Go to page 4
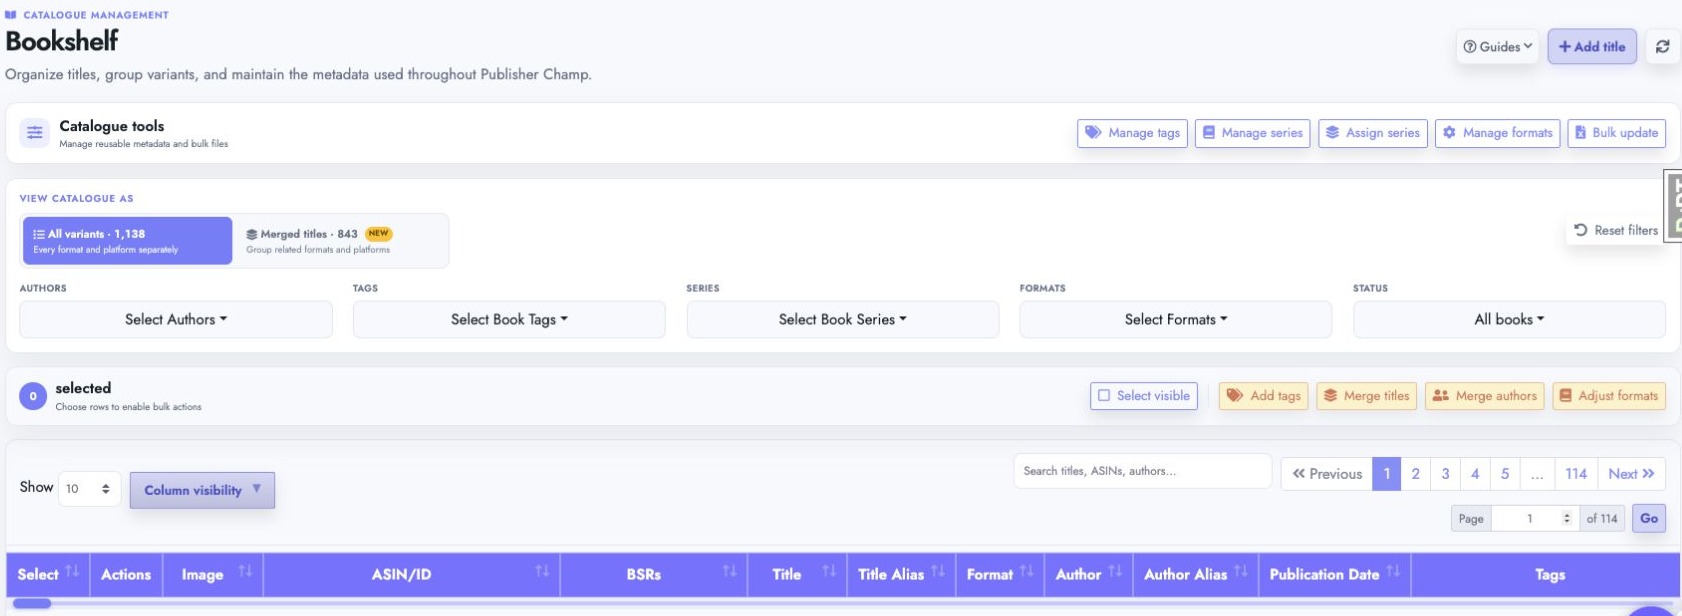The height and width of the screenshot is (616, 1682). [1475, 474]
